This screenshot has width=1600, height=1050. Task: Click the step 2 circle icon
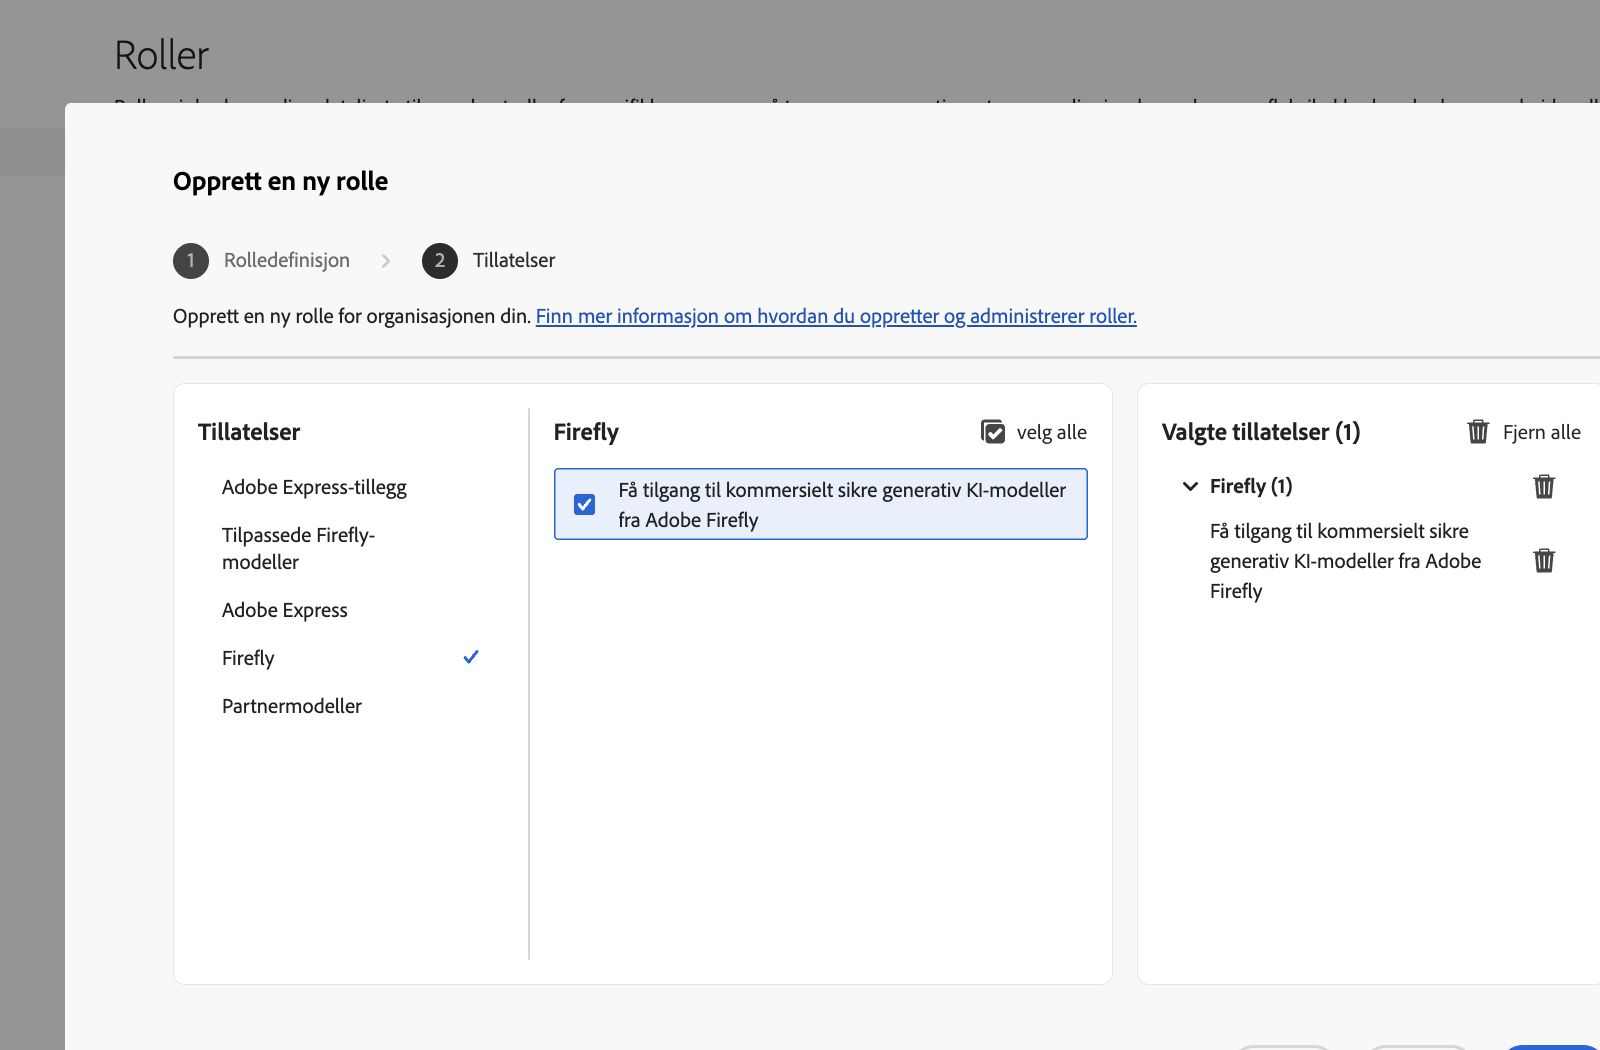[440, 261]
